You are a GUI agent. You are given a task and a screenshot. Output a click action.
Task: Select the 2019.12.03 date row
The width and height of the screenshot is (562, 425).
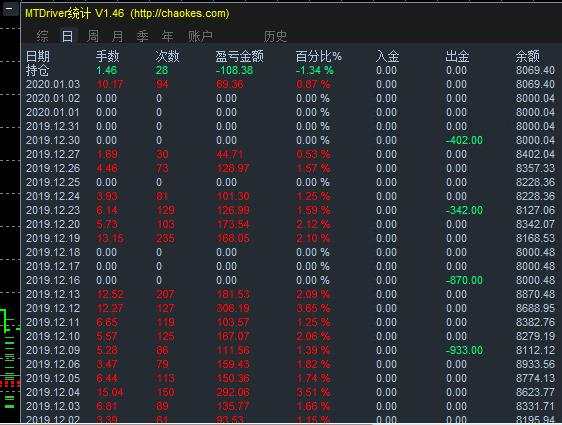pos(53,406)
